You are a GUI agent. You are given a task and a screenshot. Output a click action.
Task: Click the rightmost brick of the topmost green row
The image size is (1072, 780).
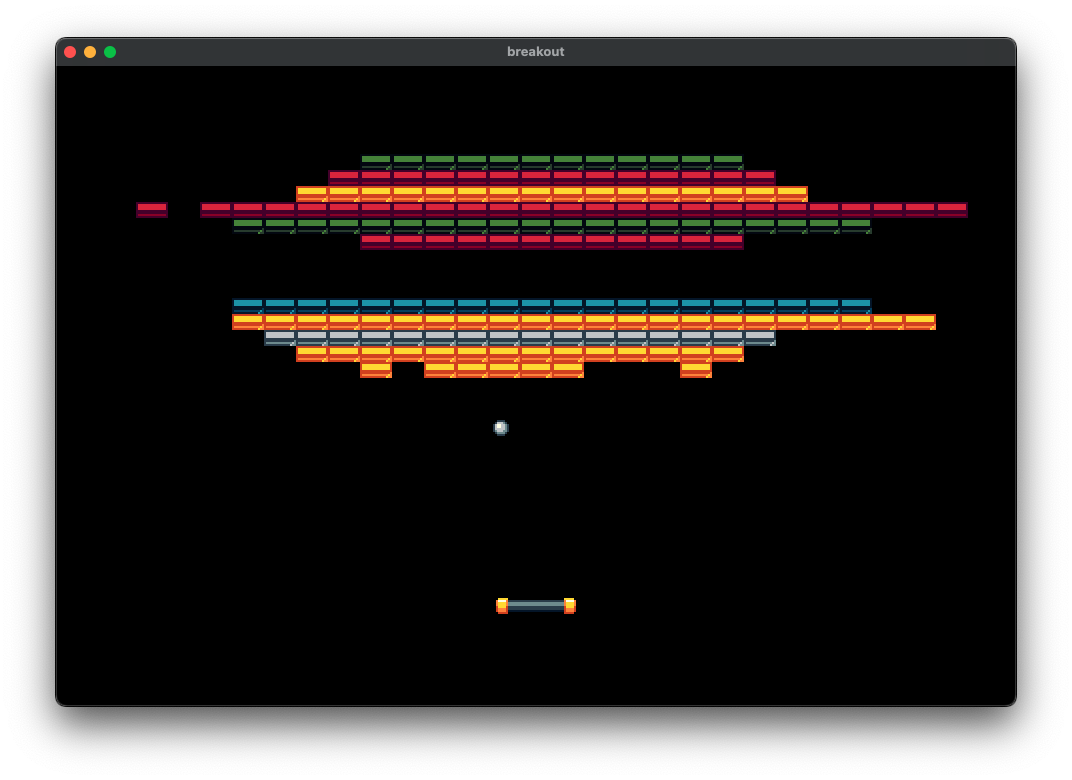pyautogui.click(x=728, y=162)
